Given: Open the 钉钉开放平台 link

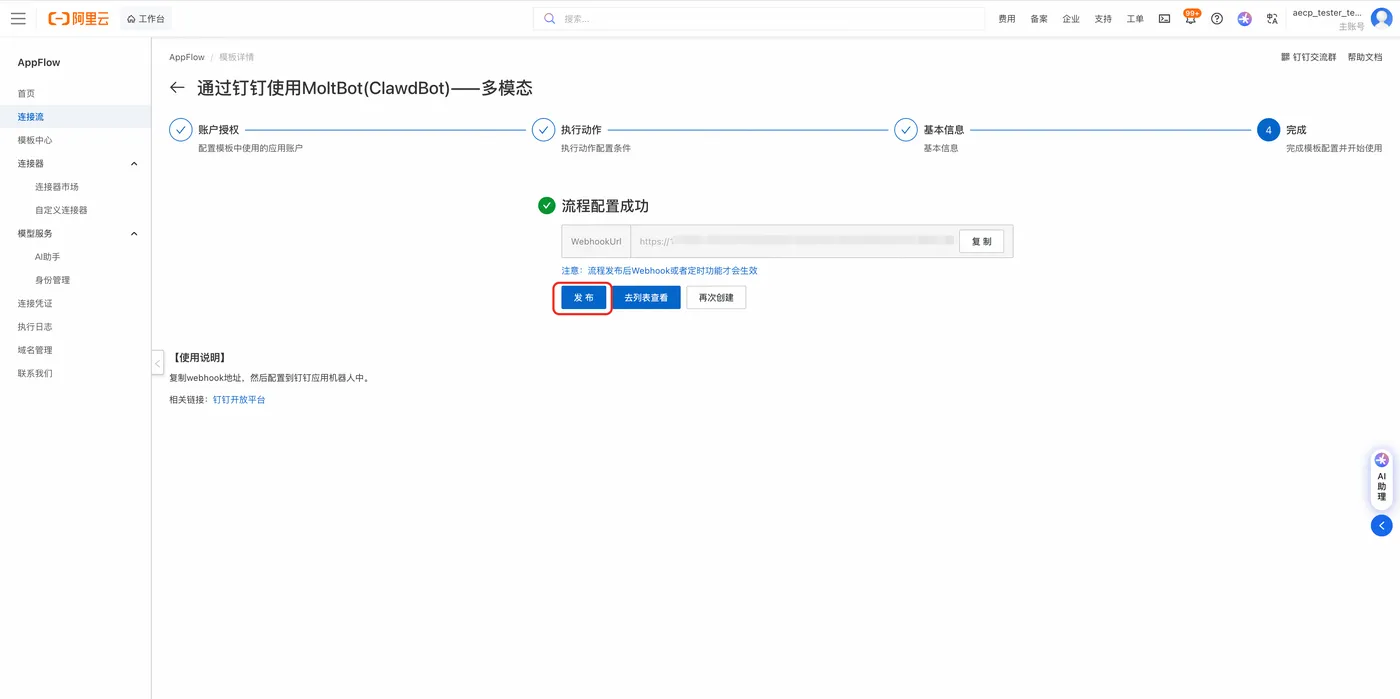Looking at the screenshot, I should click(239, 400).
